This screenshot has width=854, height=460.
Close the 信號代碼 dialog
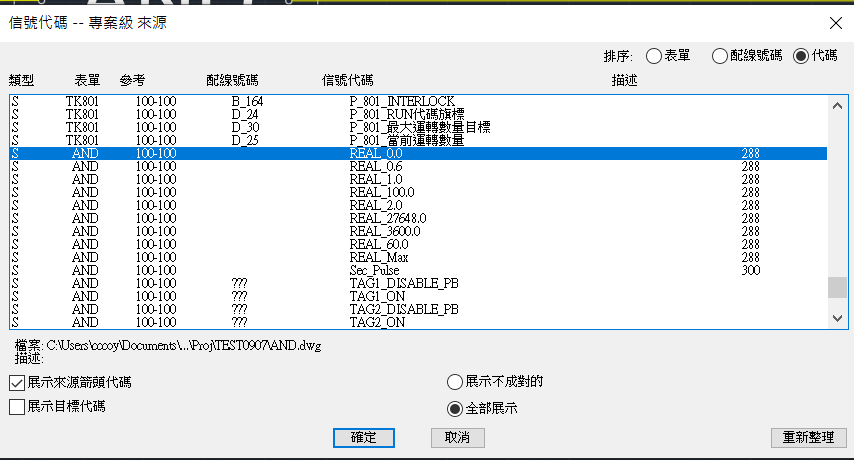coord(835,23)
